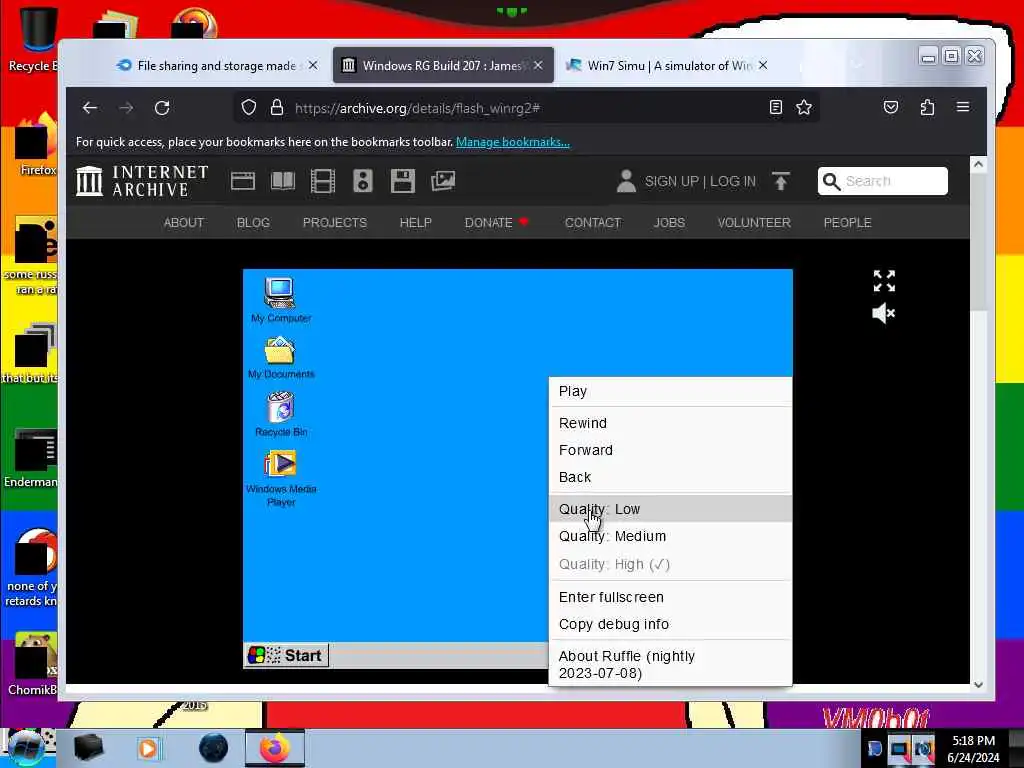Click the user avatar icon
This screenshot has height=768, width=1024.
(626, 181)
